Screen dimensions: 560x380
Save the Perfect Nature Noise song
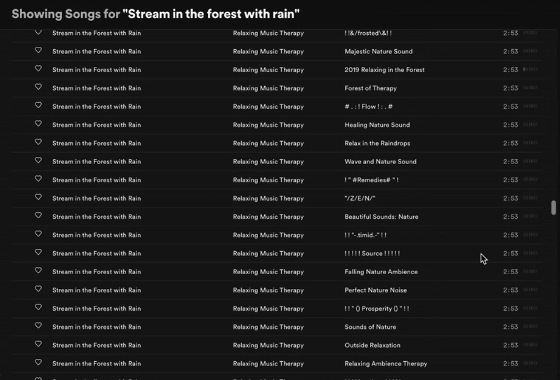(x=38, y=289)
